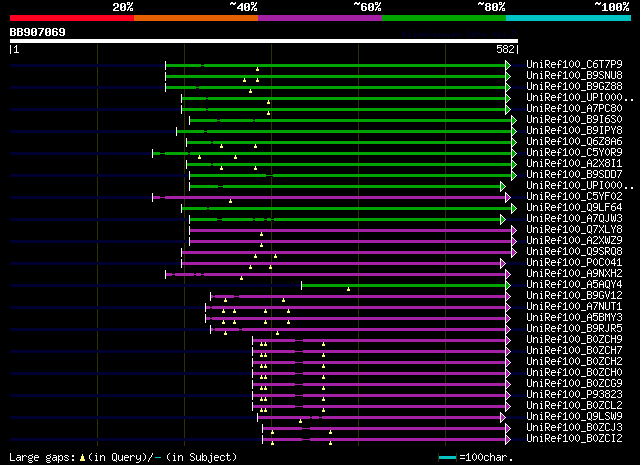Select the UniRef100_C5YF02 label

pos(574,196)
